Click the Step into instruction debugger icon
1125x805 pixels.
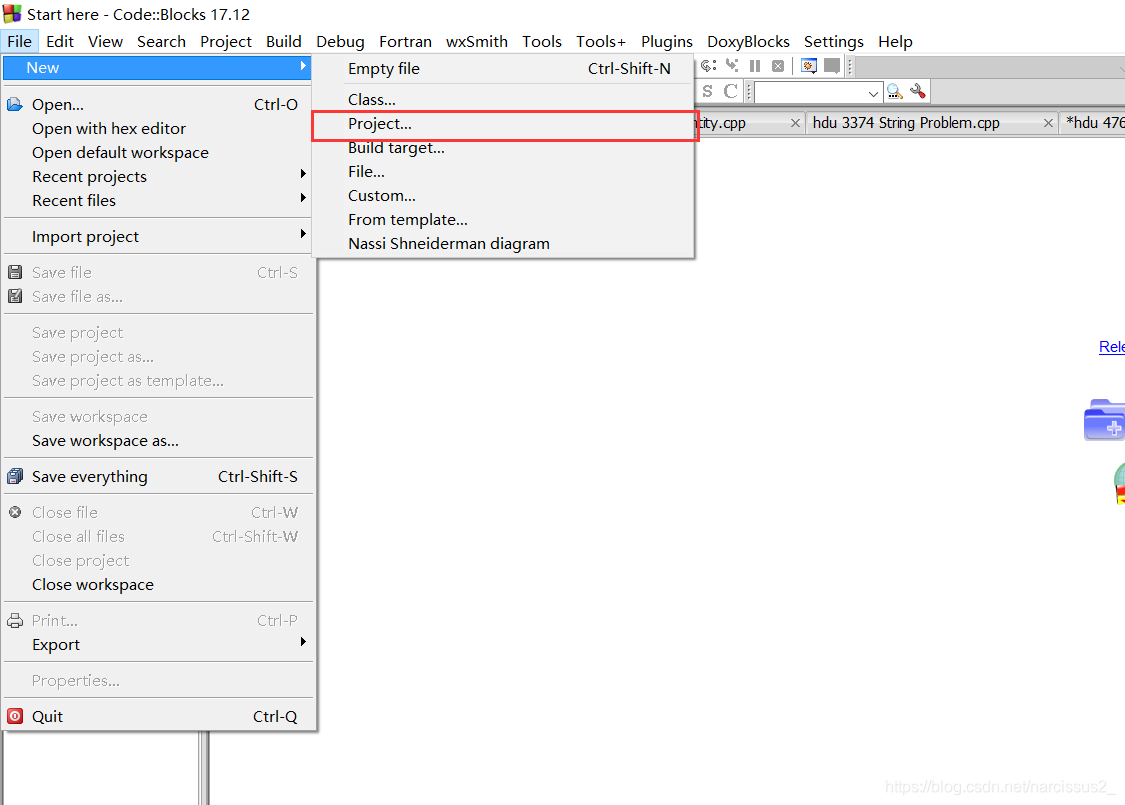click(732, 65)
